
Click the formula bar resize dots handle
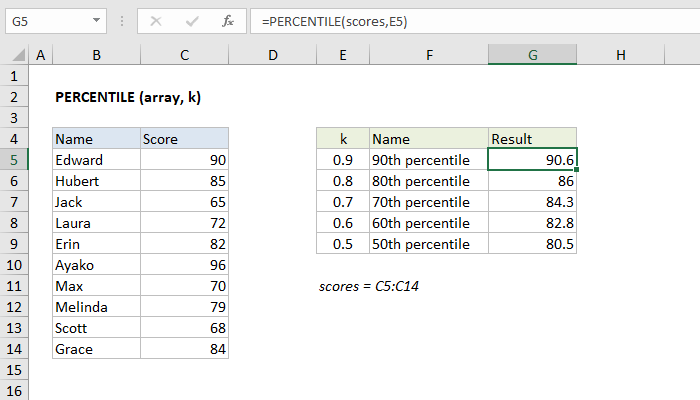pyautogui.click(x=122, y=21)
